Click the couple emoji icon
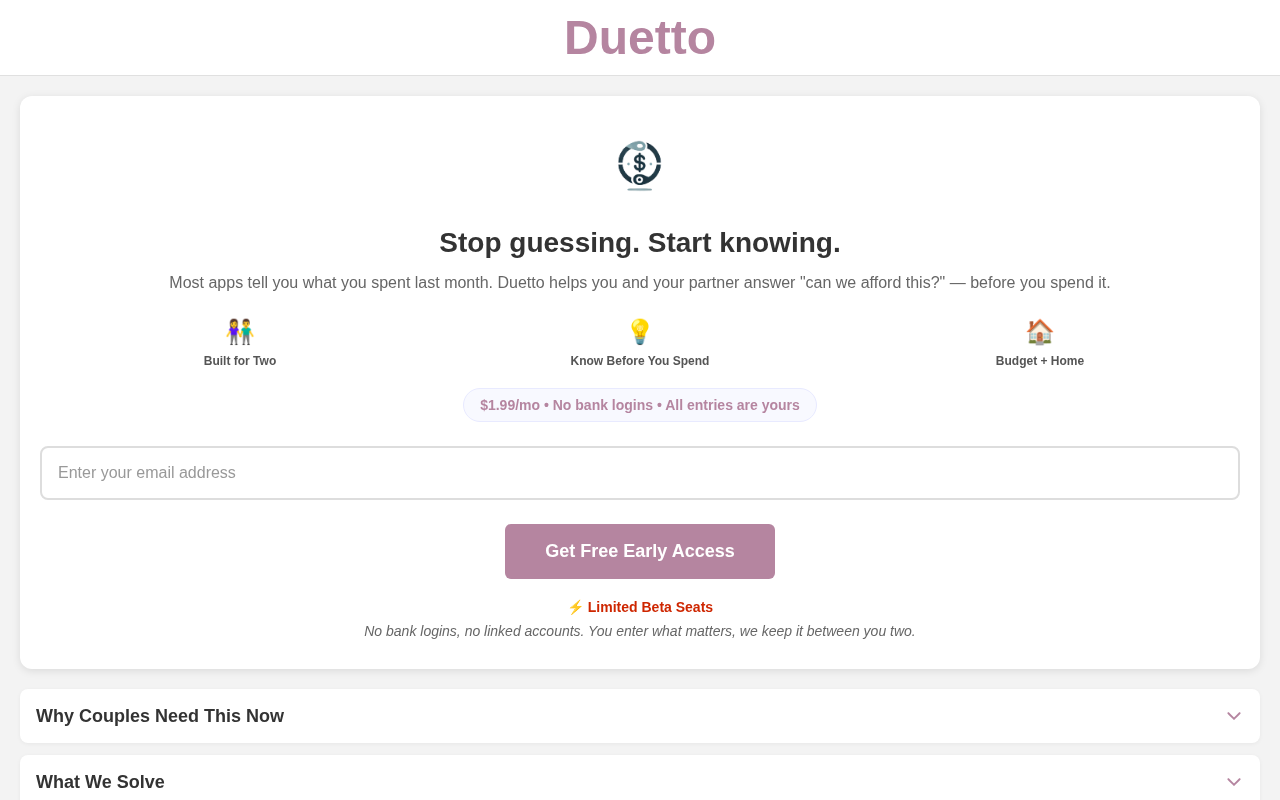The width and height of the screenshot is (1280, 800). (240, 332)
